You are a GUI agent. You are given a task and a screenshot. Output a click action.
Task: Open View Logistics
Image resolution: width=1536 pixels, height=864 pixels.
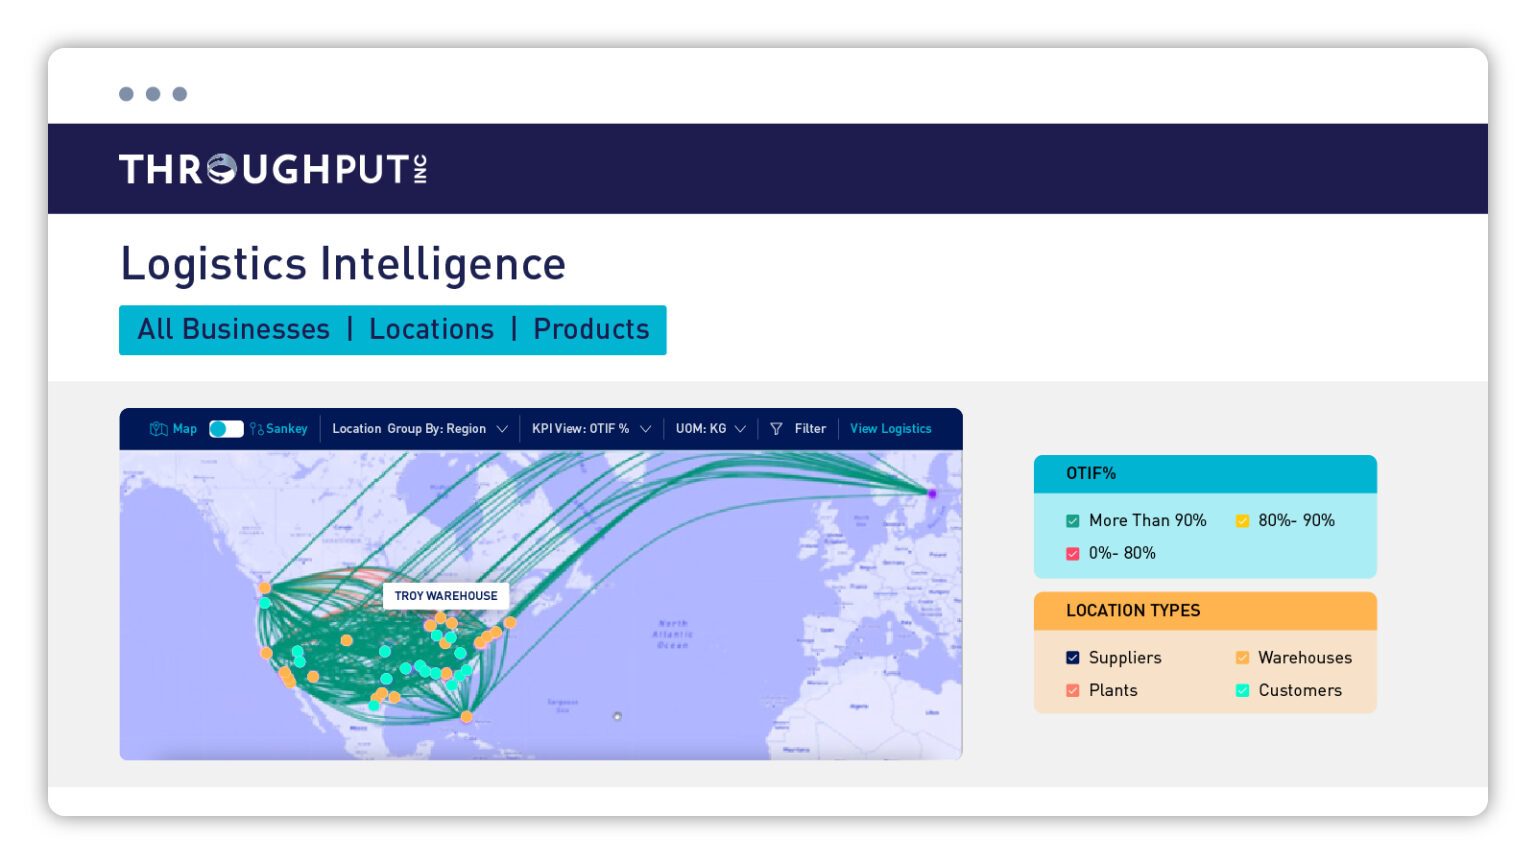(x=890, y=428)
